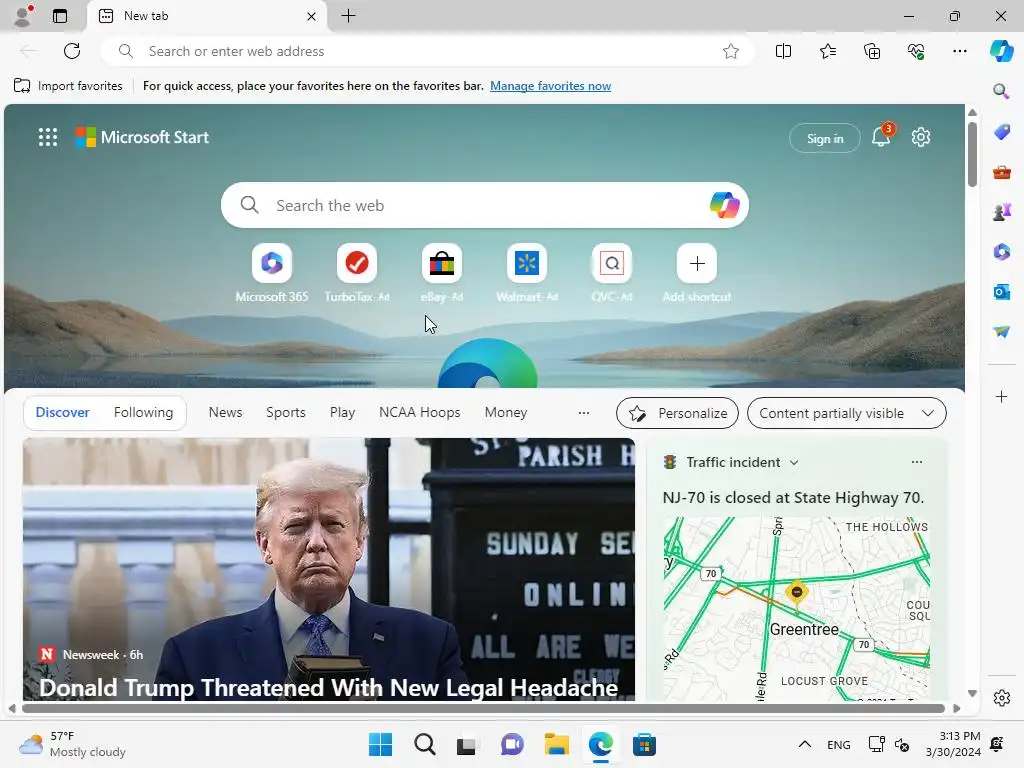1024x768 pixels.
Task: Open the Favorites list
Action: point(827,51)
